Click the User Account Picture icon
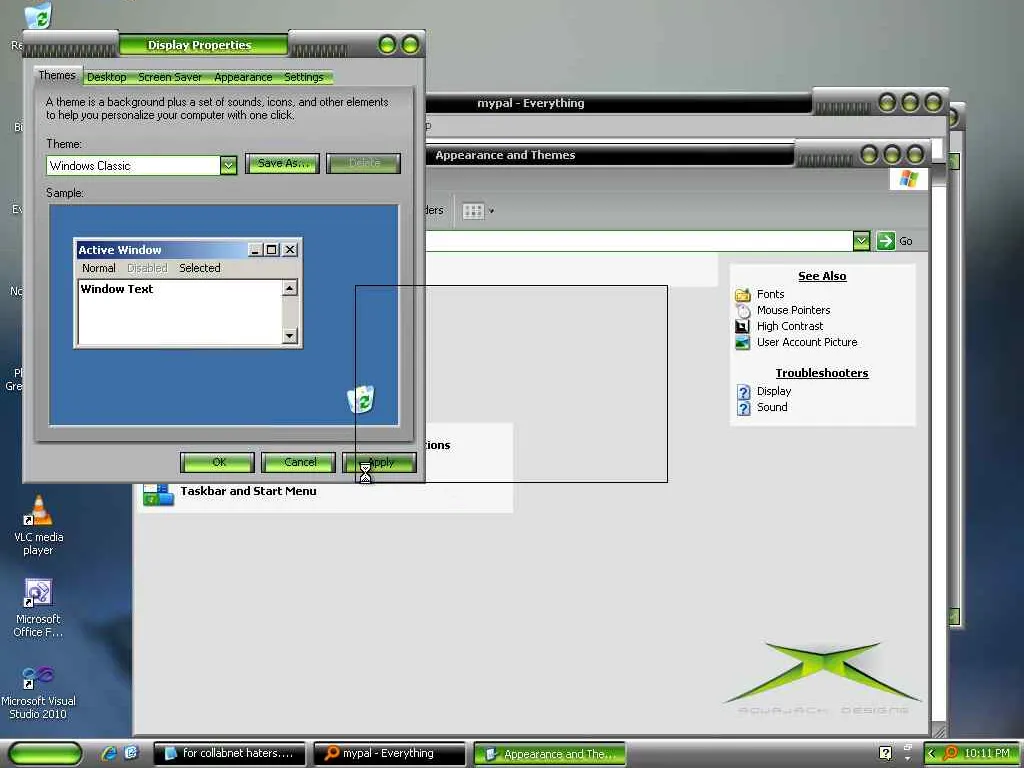The width and height of the screenshot is (1024, 768). tap(743, 342)
